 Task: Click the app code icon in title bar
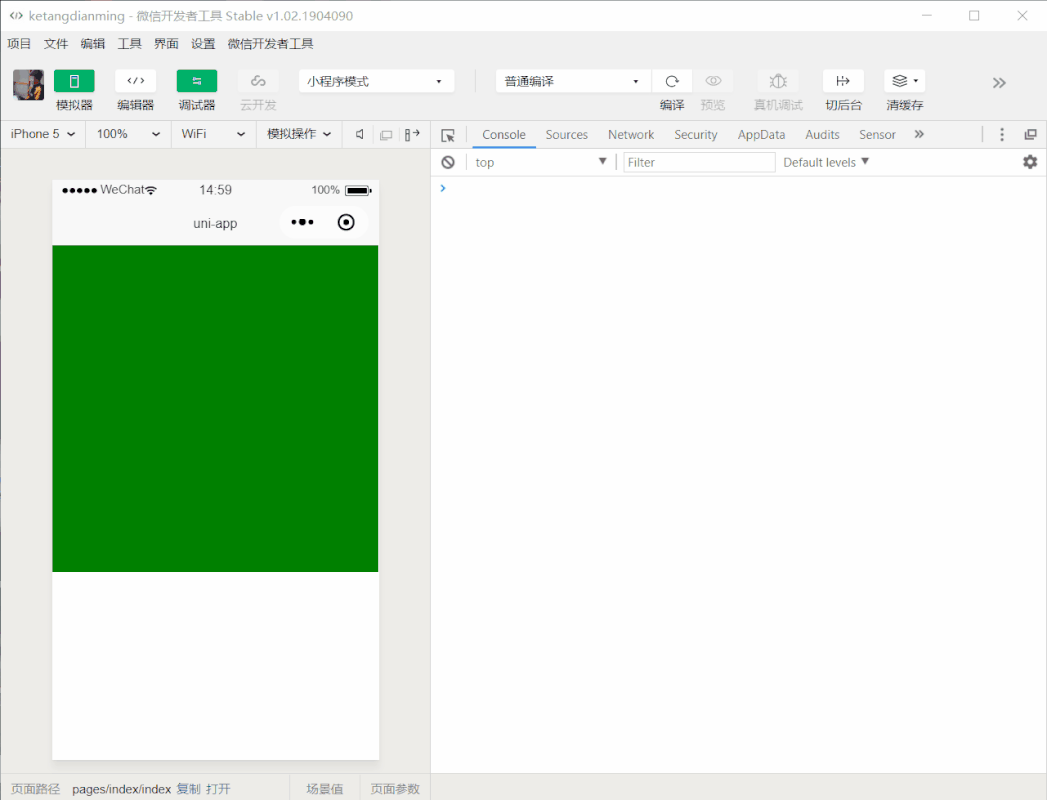16,15
